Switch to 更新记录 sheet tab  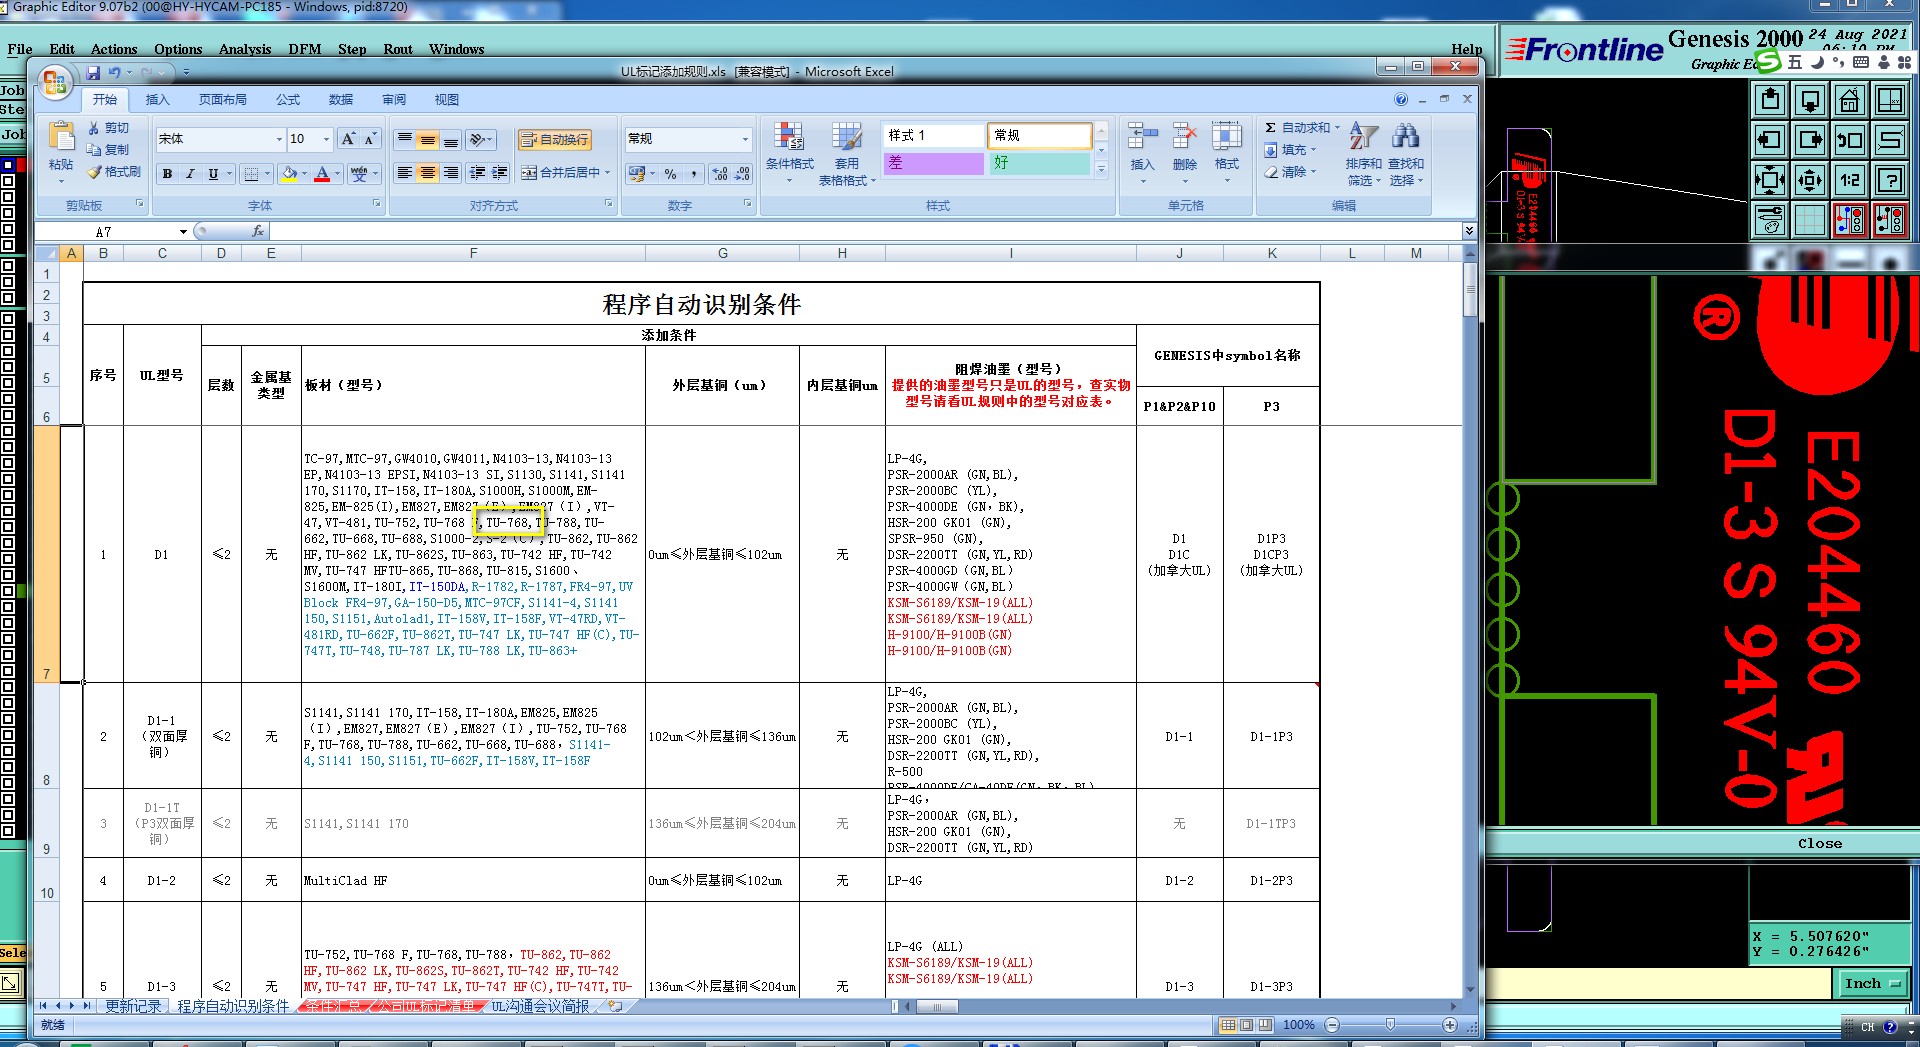click(x=133, y=1006)
